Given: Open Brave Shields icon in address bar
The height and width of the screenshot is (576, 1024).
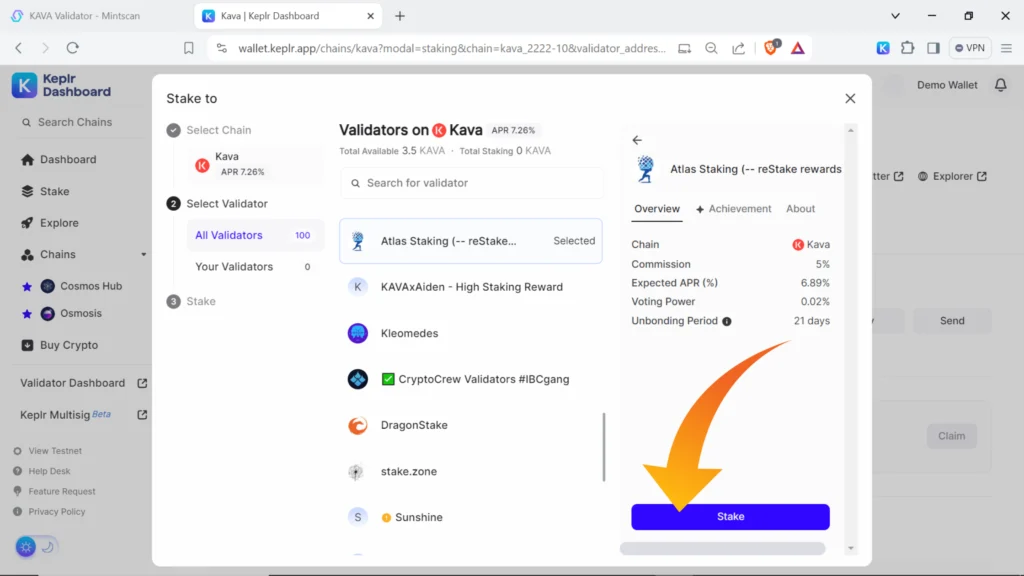Looking at the screenshot, I should coord(771,47).
